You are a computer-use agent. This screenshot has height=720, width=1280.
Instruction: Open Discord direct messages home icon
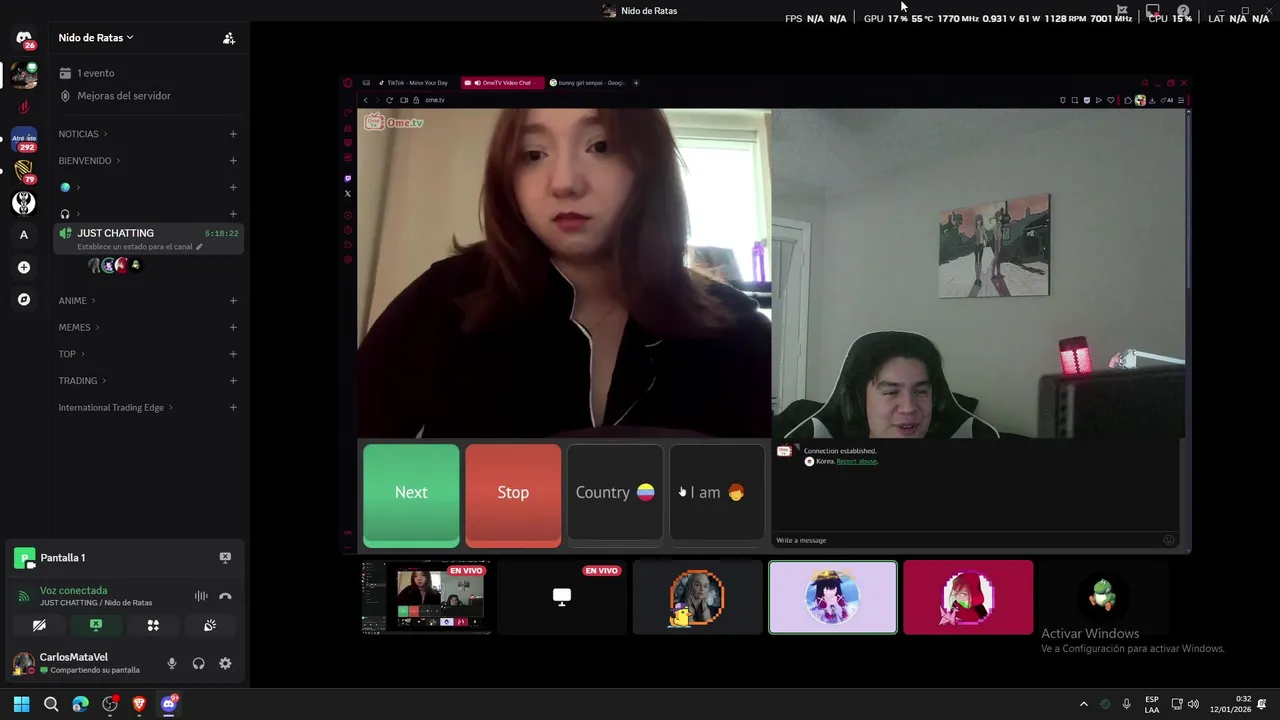click(x=24, y=38)
